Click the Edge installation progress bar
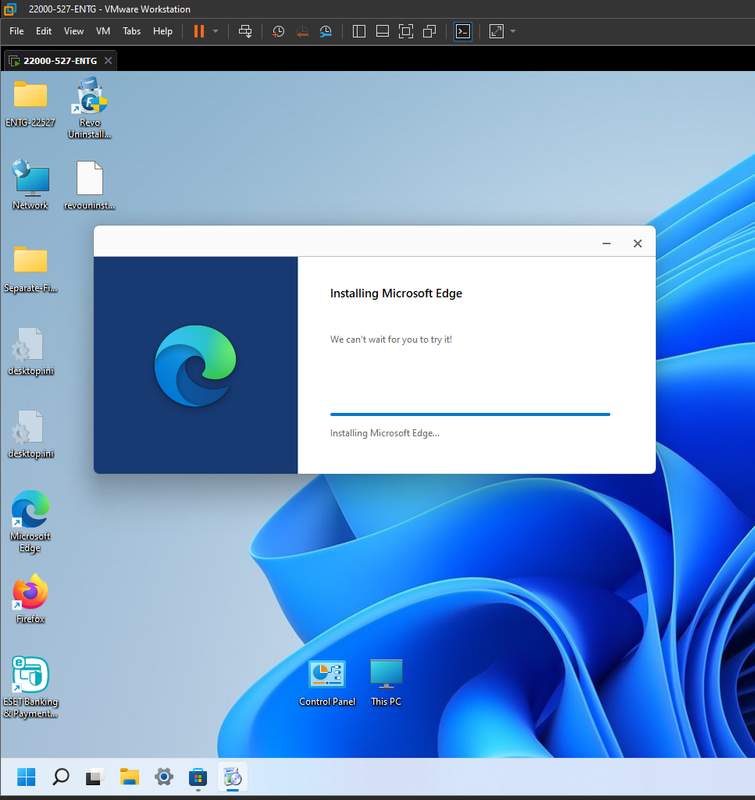Screen dimensions: 755x800 coord(470,414)
